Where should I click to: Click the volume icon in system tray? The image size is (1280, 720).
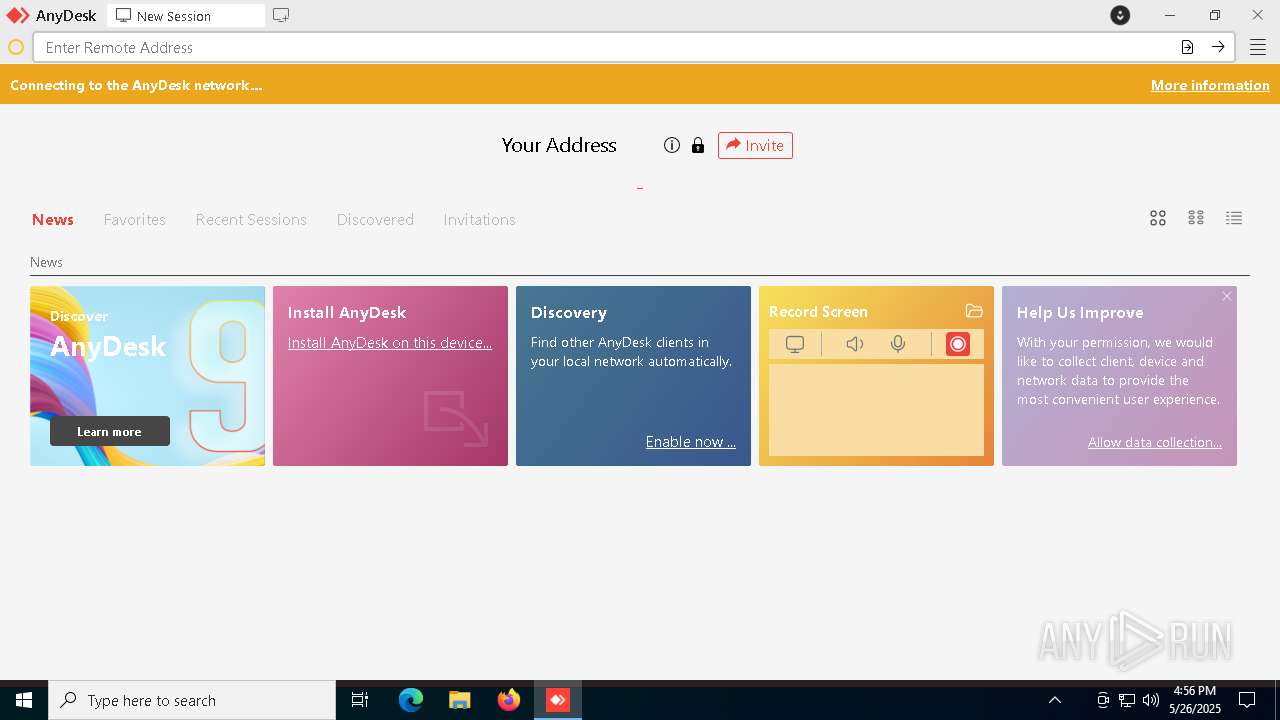[x=1150, y=700]
